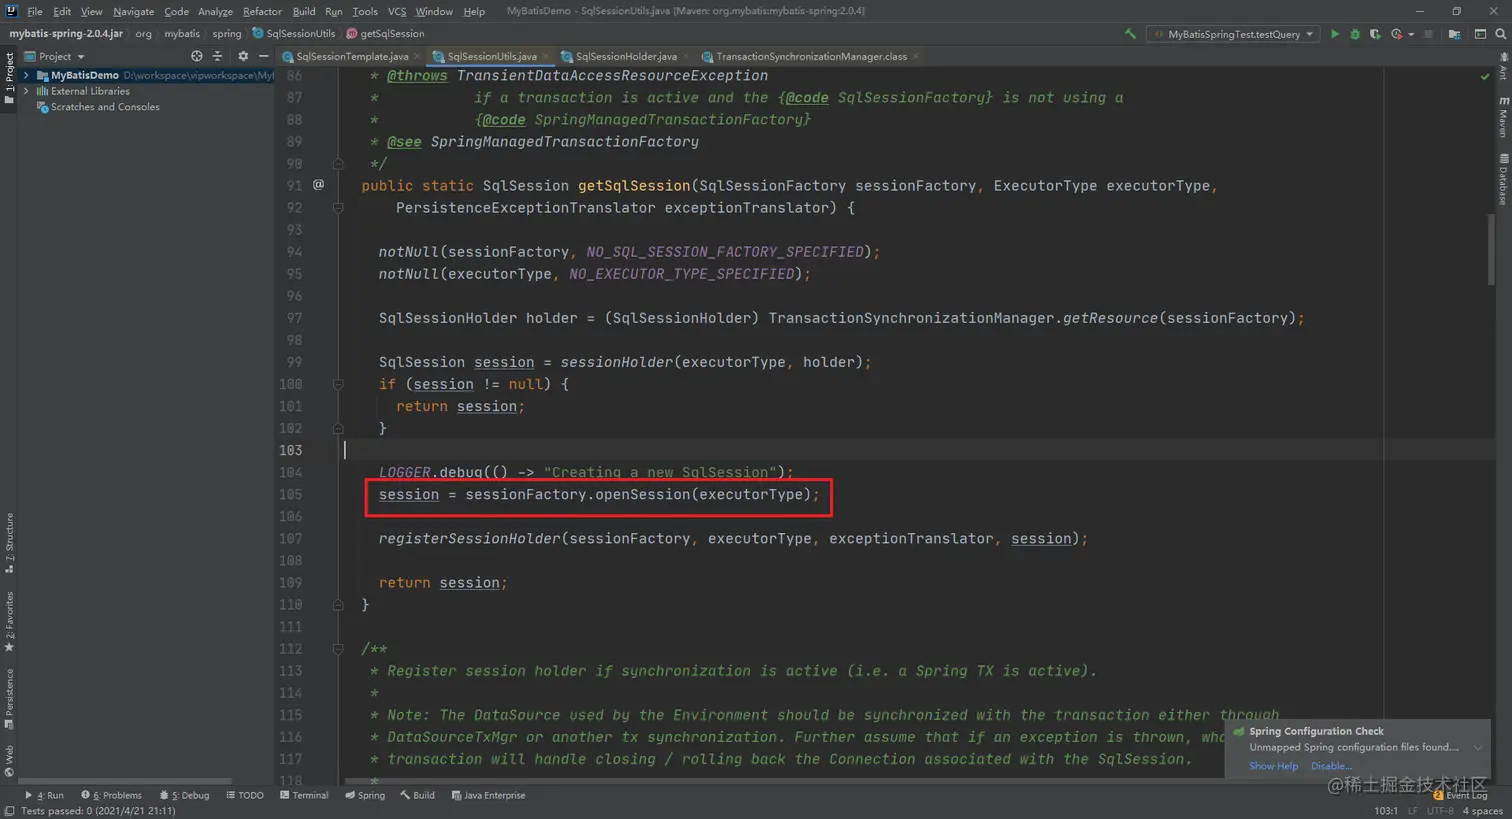Open the Java Enterprise tool window

[488, 795]
